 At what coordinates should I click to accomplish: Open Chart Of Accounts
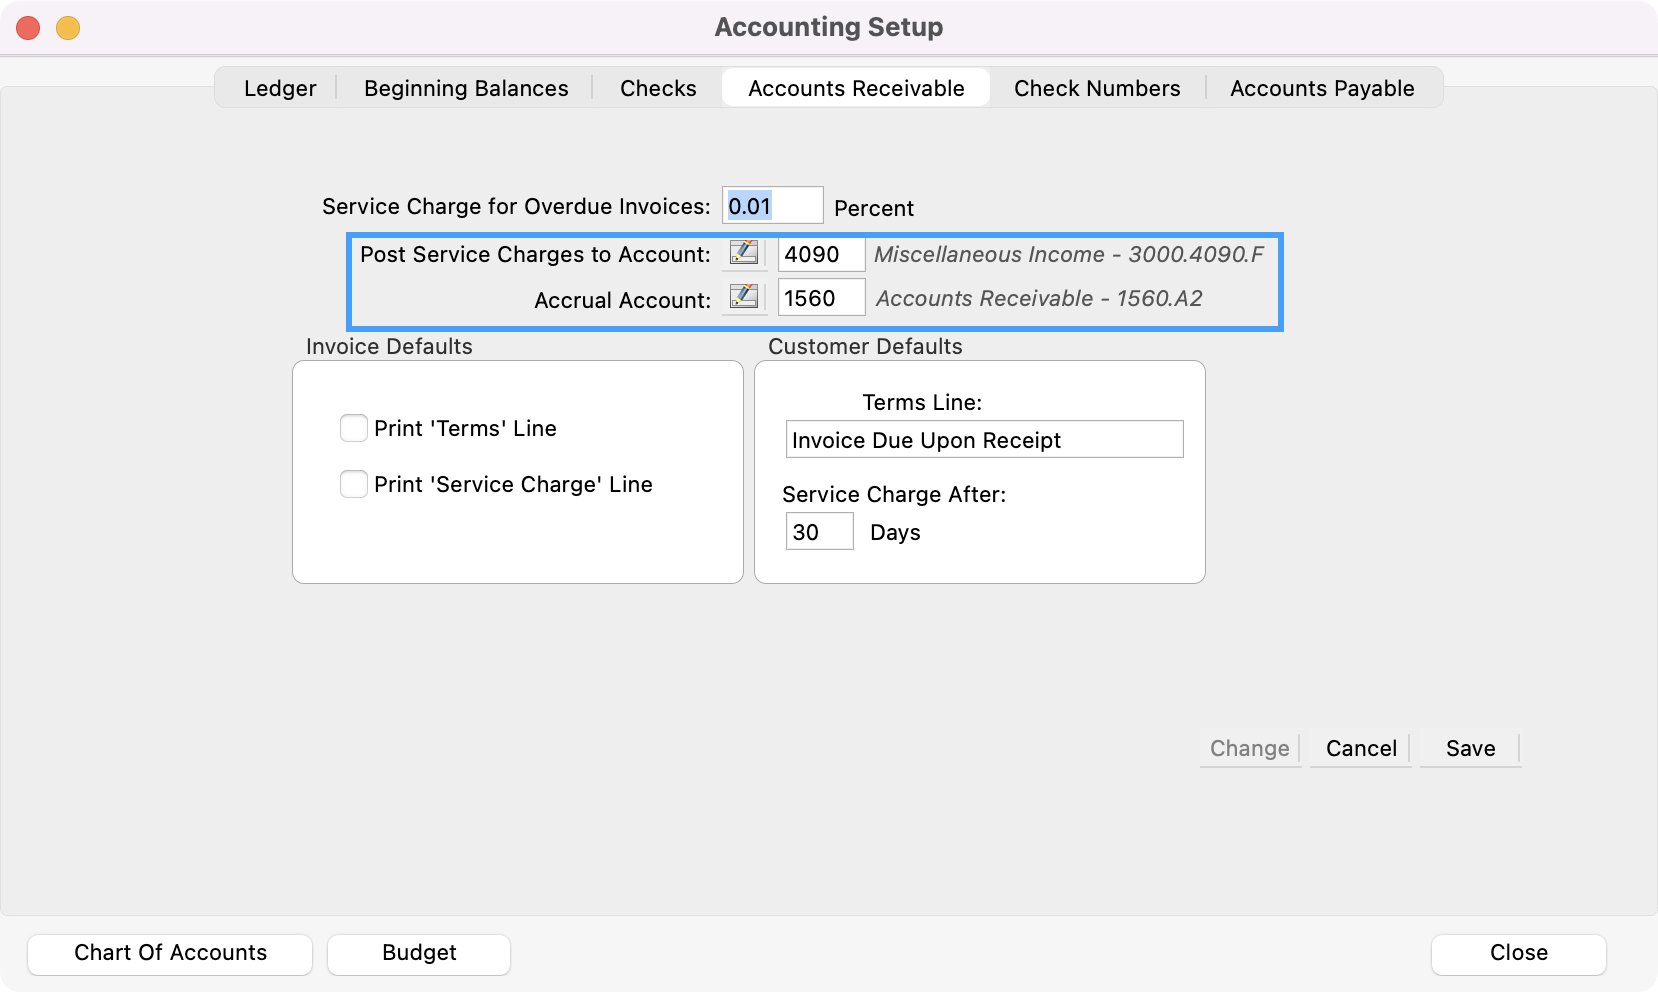(170, 953)
